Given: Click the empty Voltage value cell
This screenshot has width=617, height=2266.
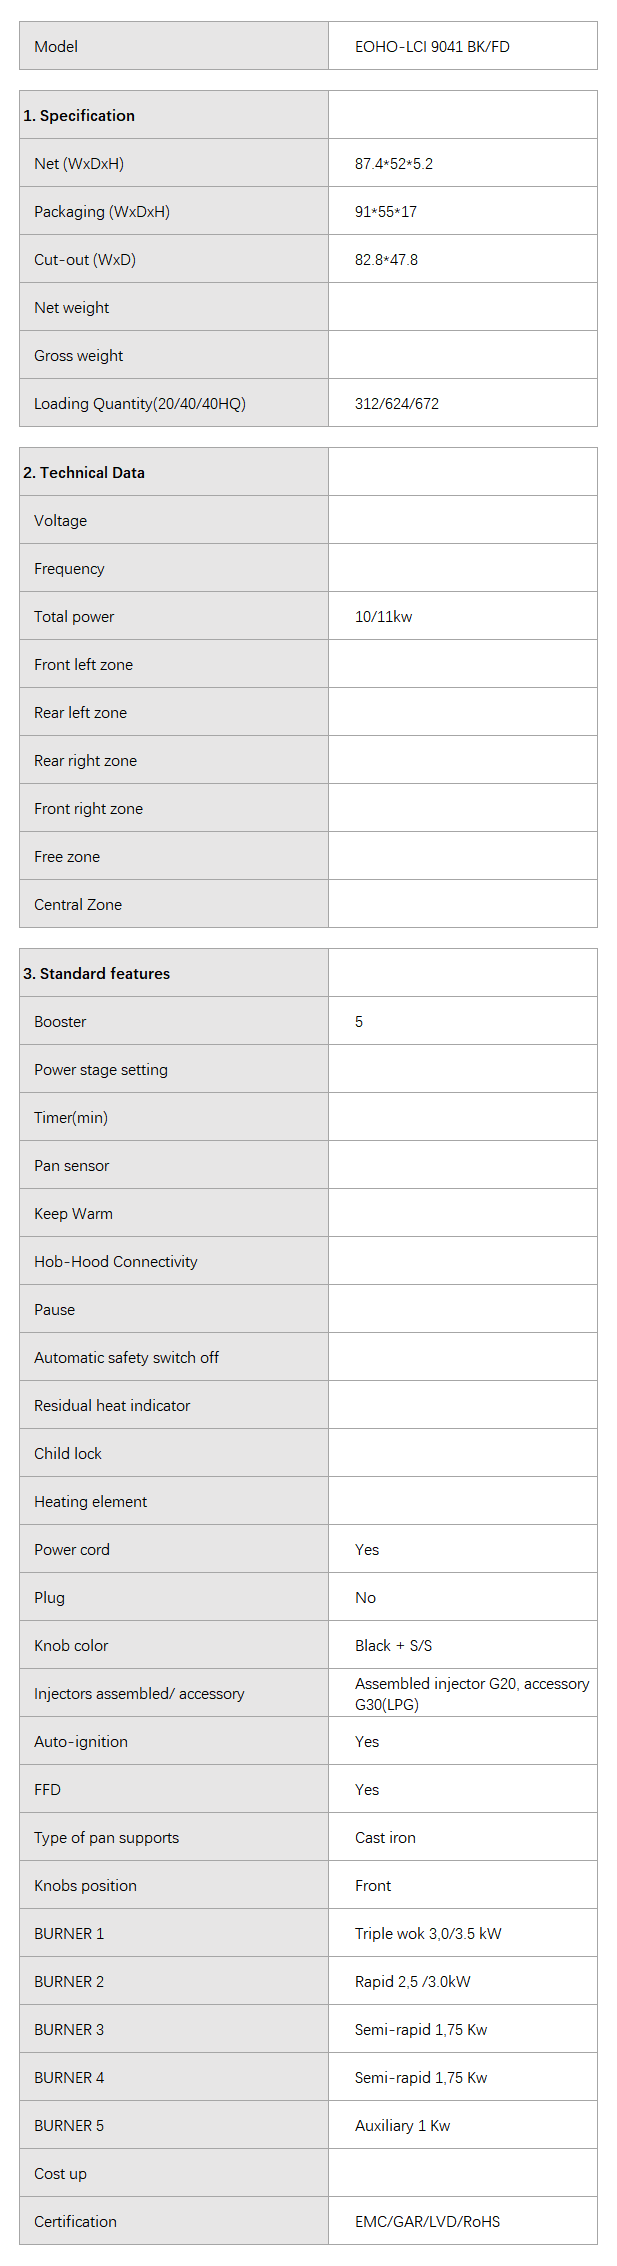Looking at the screenshot, I should coord(462,521).
